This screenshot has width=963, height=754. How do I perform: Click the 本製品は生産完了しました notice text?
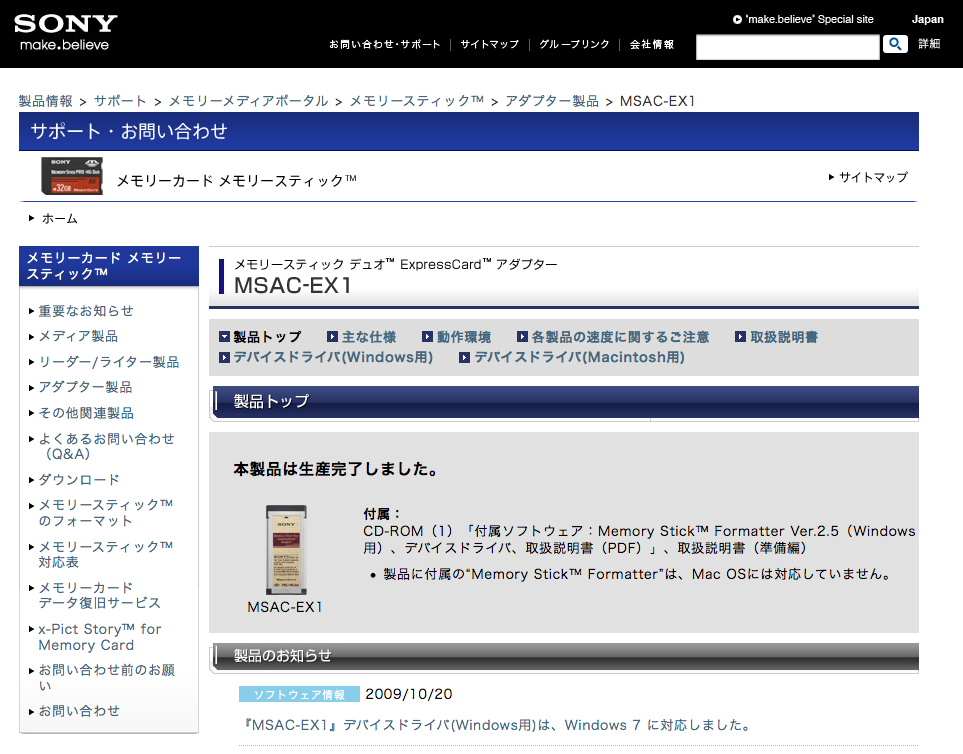(335, 470)
